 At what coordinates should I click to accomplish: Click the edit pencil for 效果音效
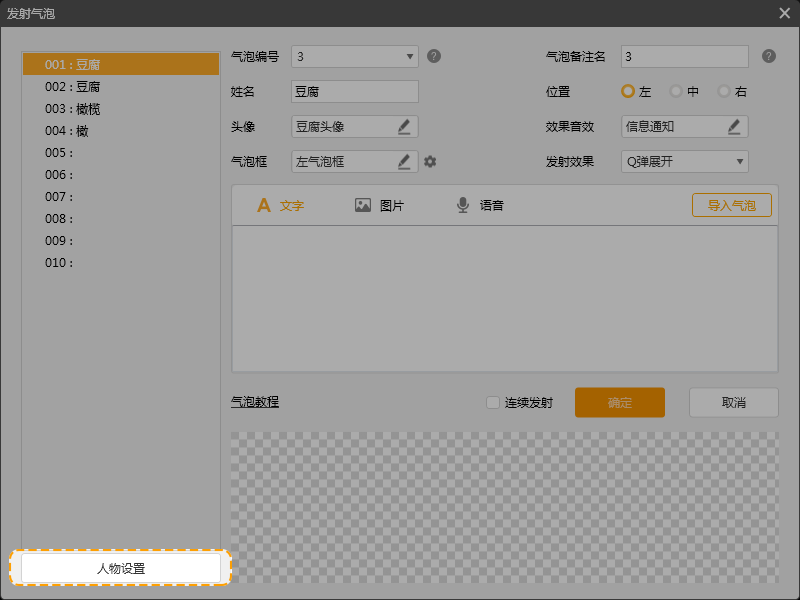pos(734,126)
